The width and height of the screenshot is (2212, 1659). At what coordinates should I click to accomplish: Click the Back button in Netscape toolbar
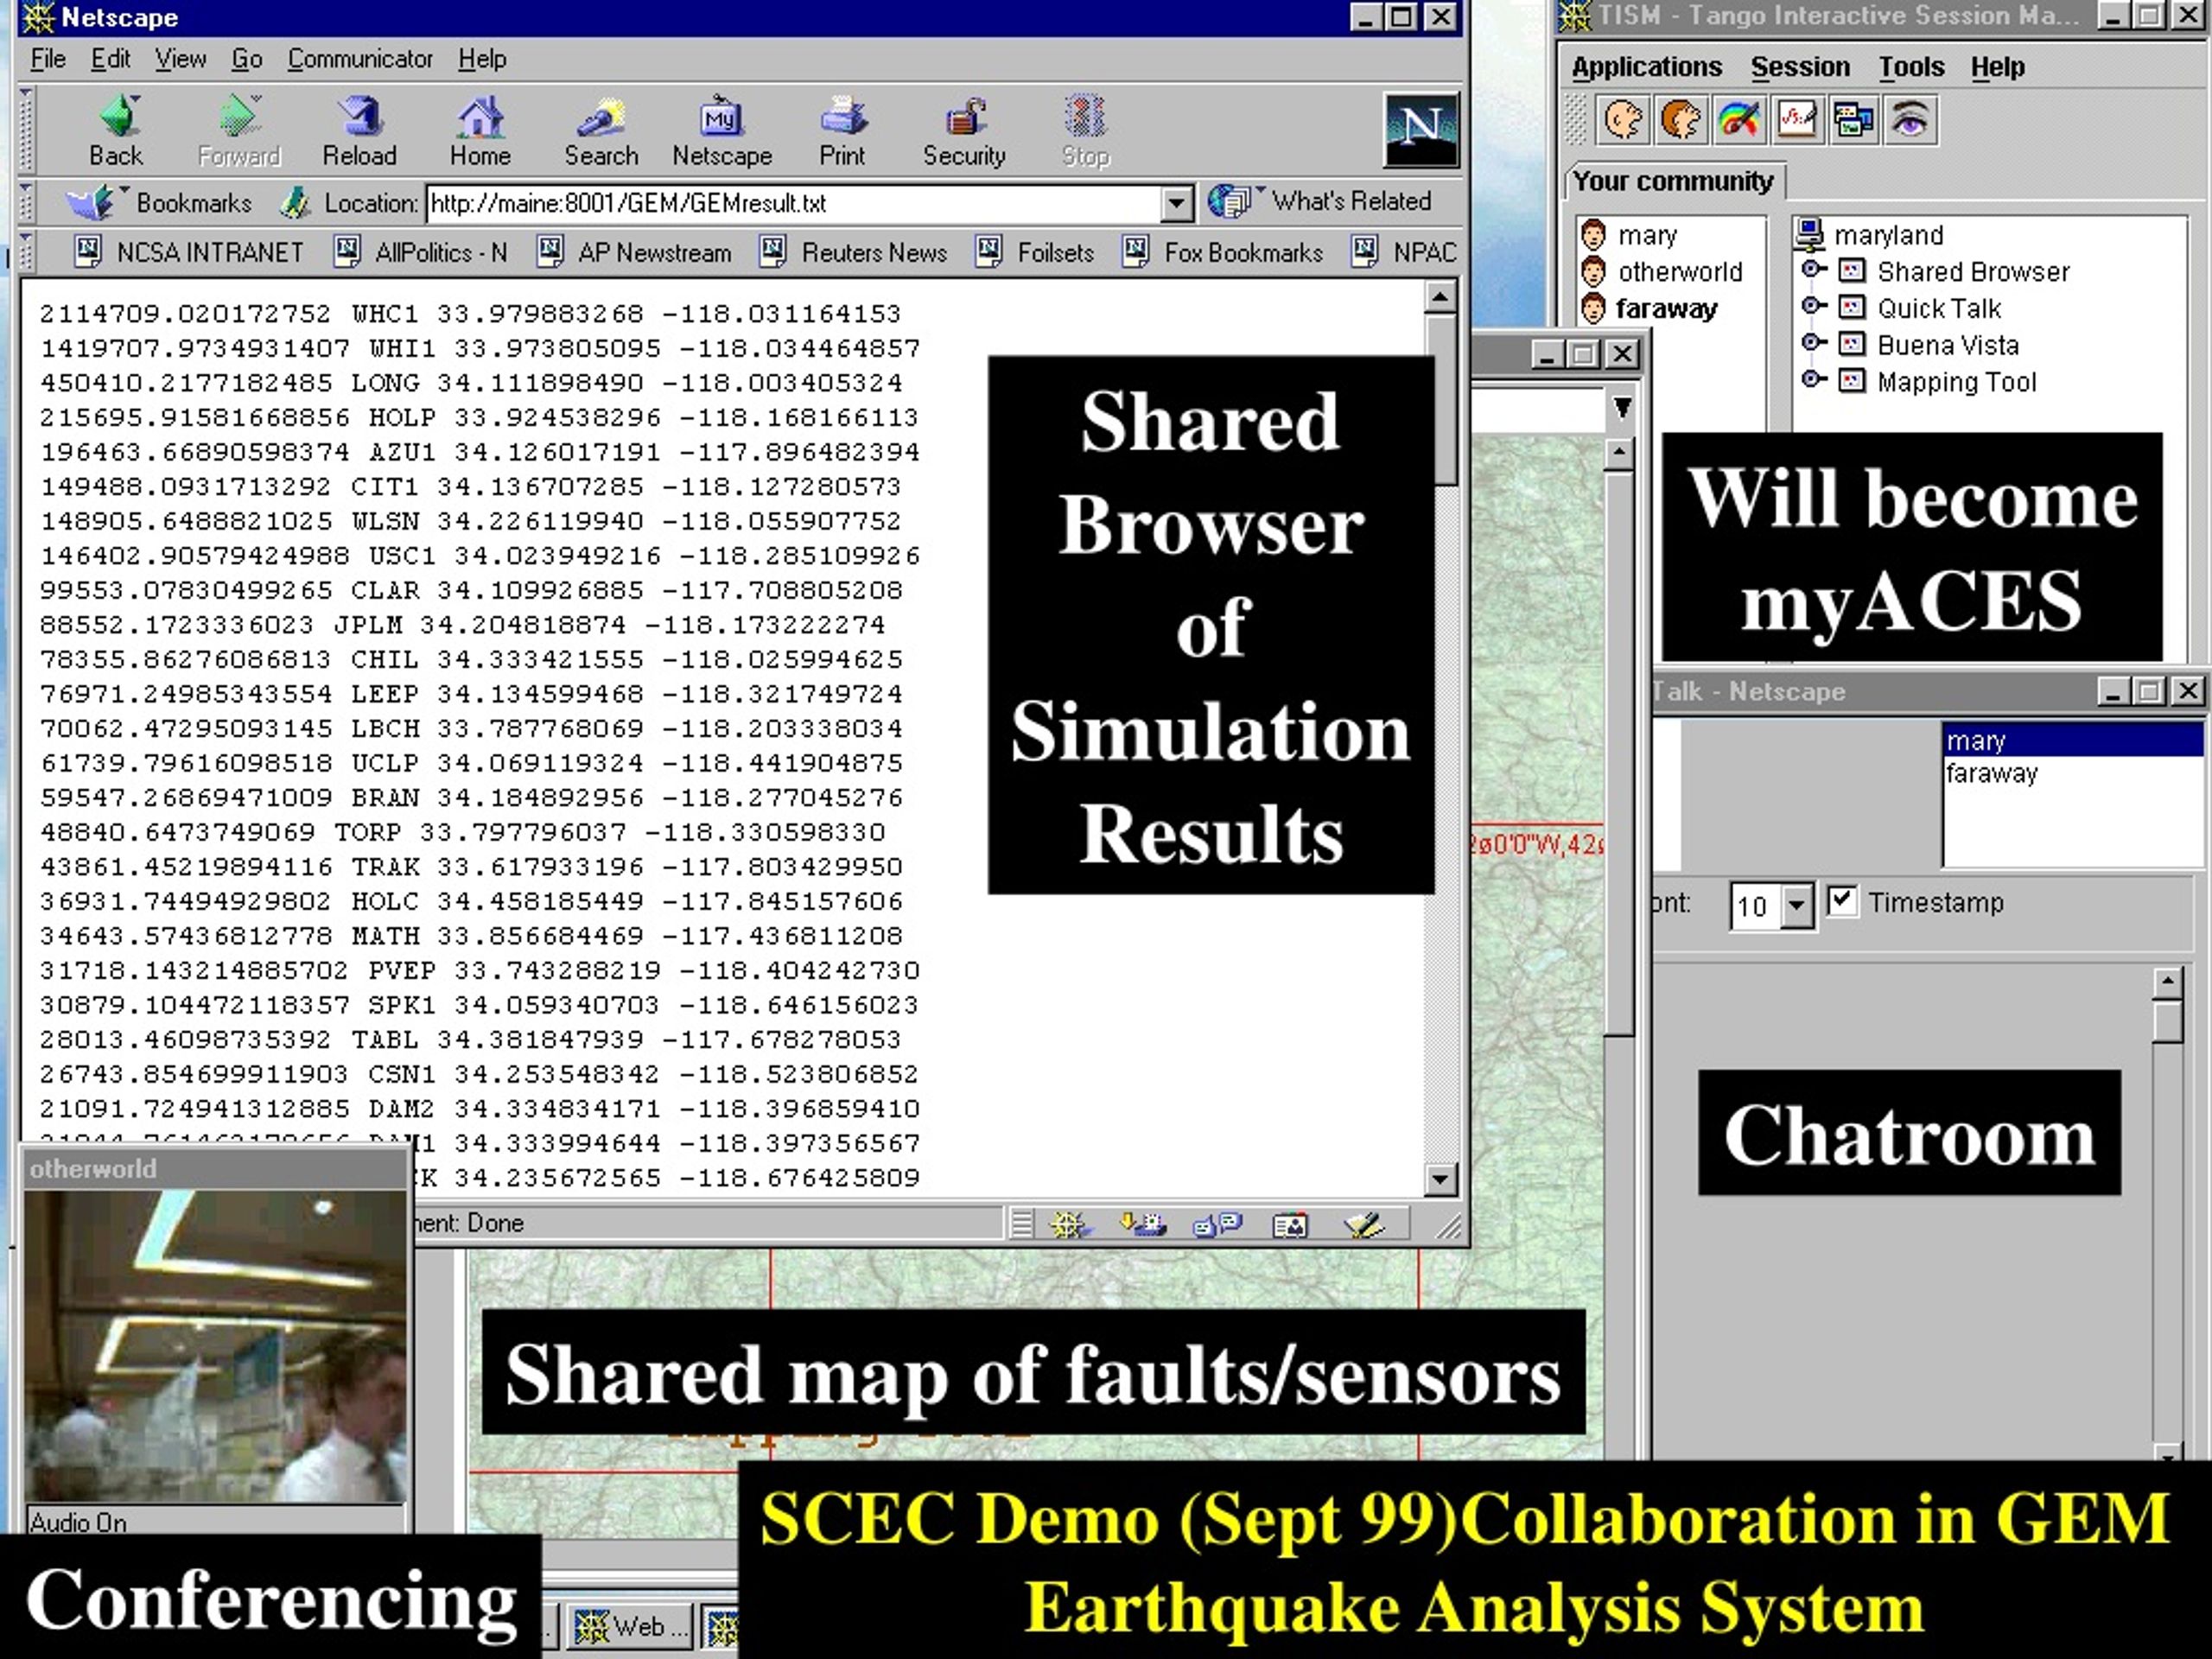(x=117, y=130)
